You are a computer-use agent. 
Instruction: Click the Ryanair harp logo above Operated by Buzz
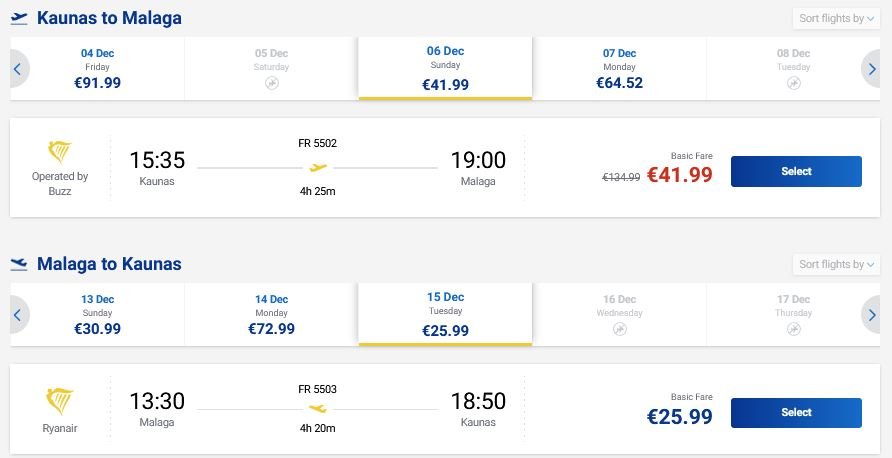60,152
